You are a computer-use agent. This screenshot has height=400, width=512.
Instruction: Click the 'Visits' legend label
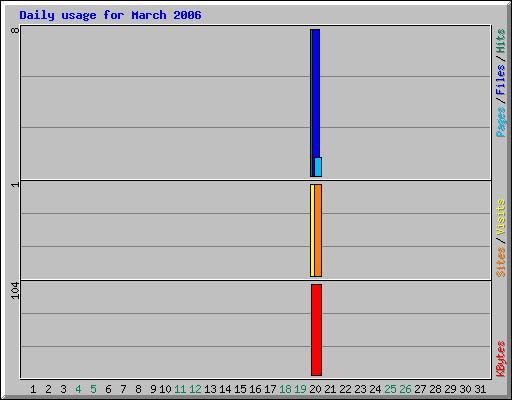(x=500, y=217)
